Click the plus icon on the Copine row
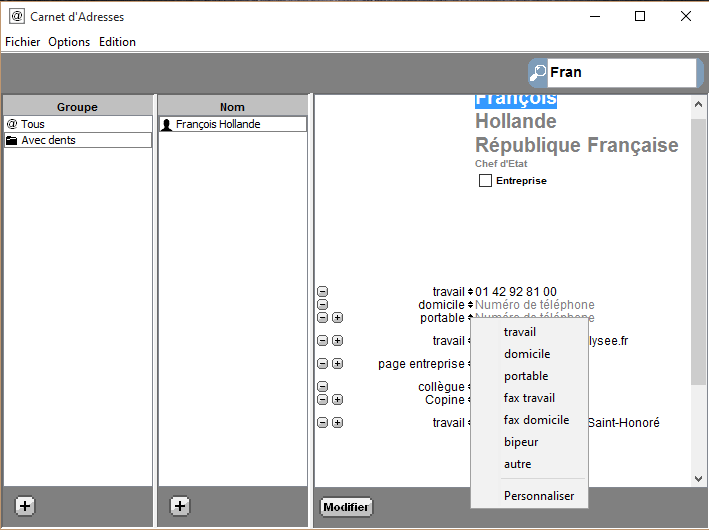This screenshot has height=530, width=709. pos(337,400)
